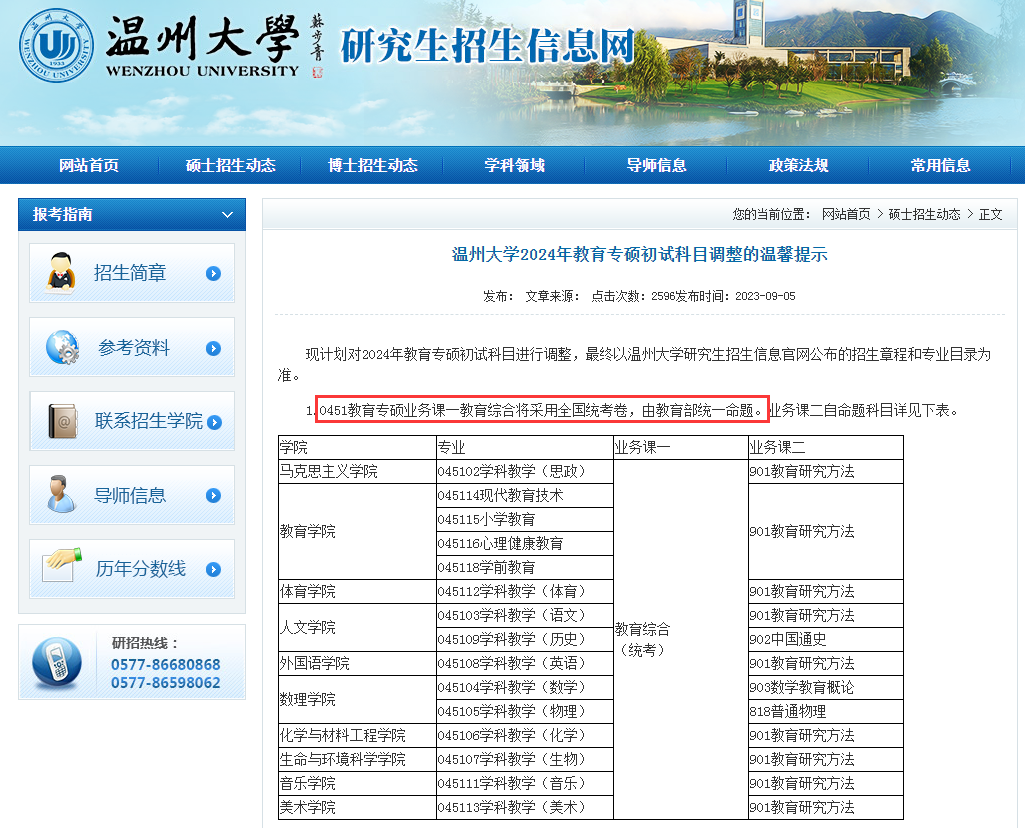Click the 历年分数线 hand paper icon
Viewport: 1025px width, 828px height.
(62, 565)
